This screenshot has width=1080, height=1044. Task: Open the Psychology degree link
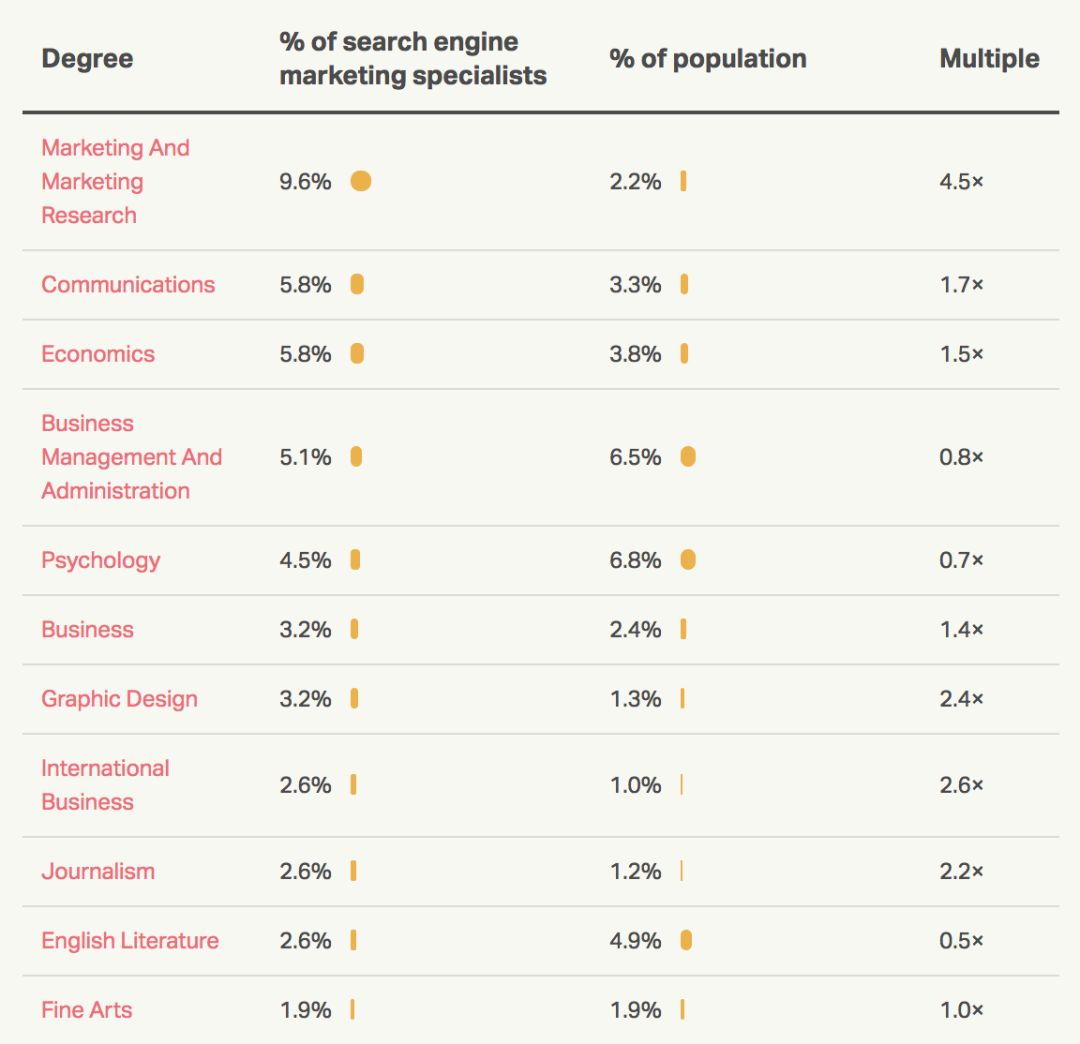coord(100,560)
